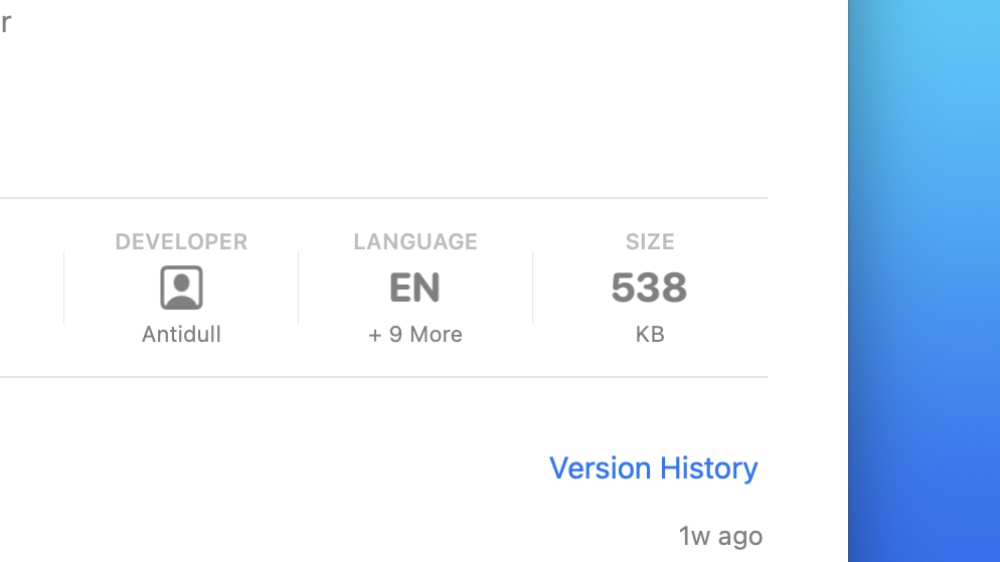The image size is (1000, 562).
Task: Click the LANGUAGE heading label
Action: (x=415, y=242)
